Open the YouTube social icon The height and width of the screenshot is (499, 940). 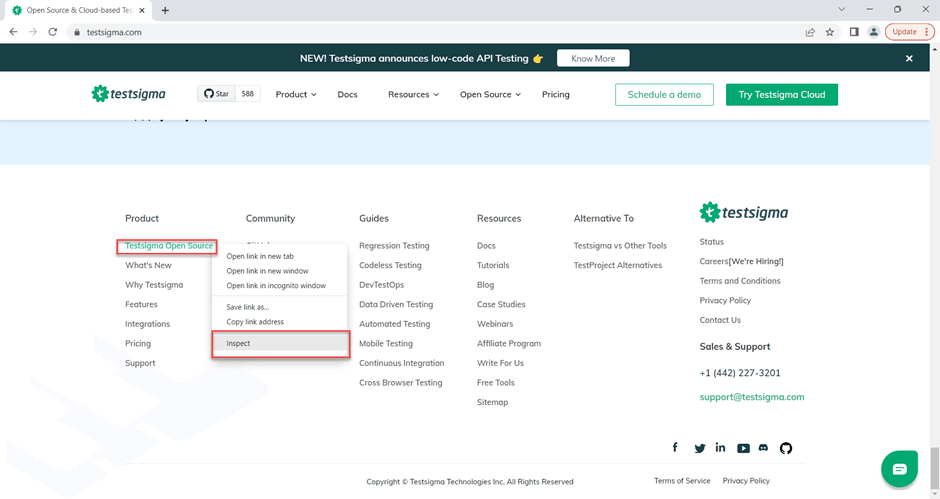pyautogui.click(x=743, y=448)
